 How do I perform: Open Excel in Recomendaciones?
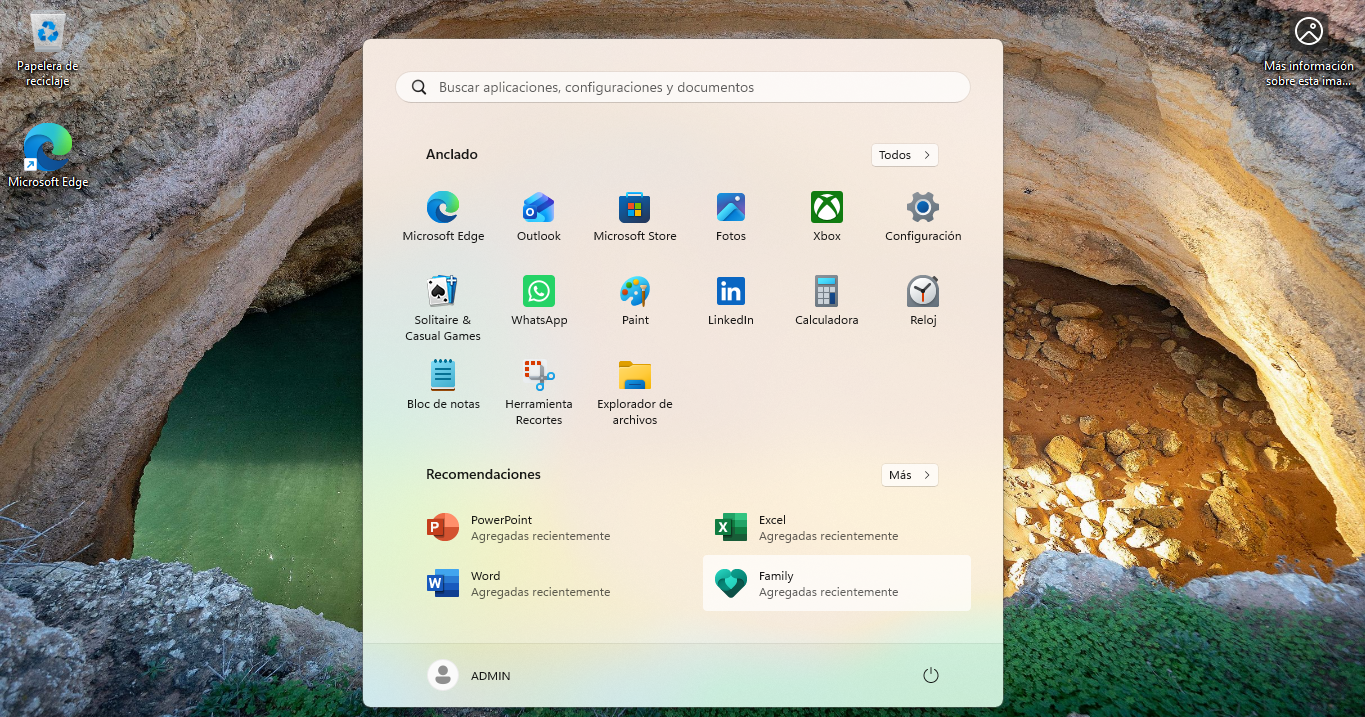837,527
